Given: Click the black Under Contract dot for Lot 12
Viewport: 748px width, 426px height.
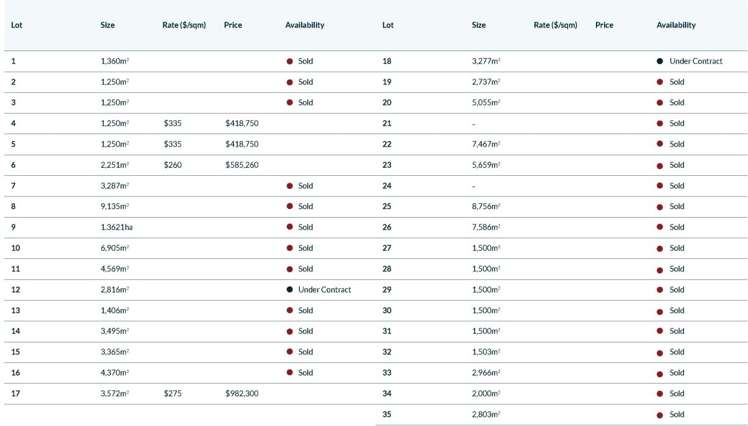Looking at the screenshot, I should pyautogui.click(x=290, y=290).
